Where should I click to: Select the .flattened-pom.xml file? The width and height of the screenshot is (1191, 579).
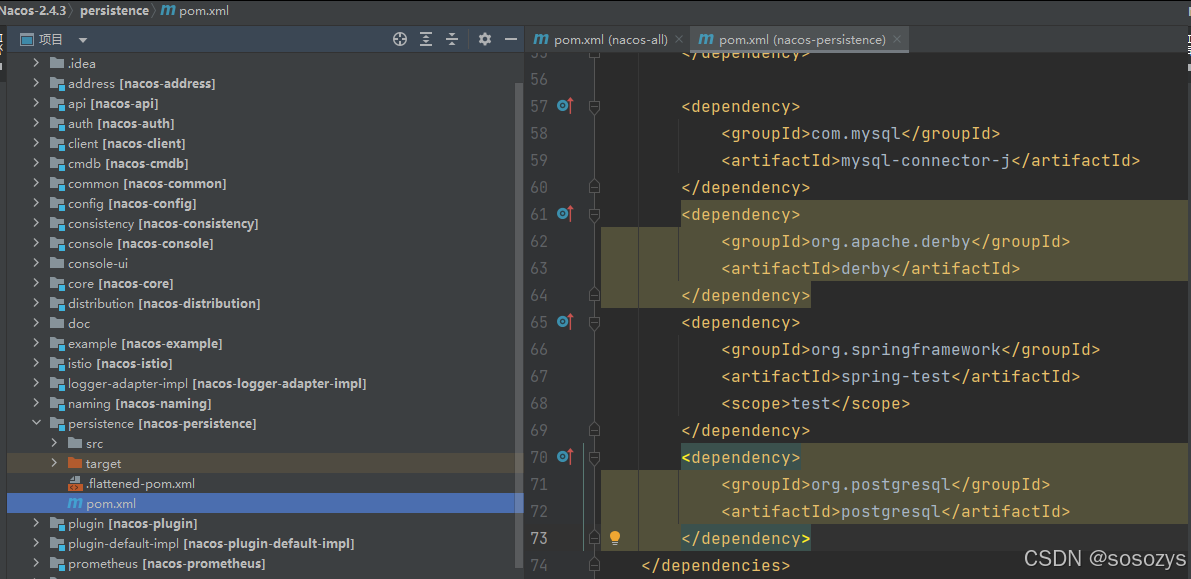141,483
